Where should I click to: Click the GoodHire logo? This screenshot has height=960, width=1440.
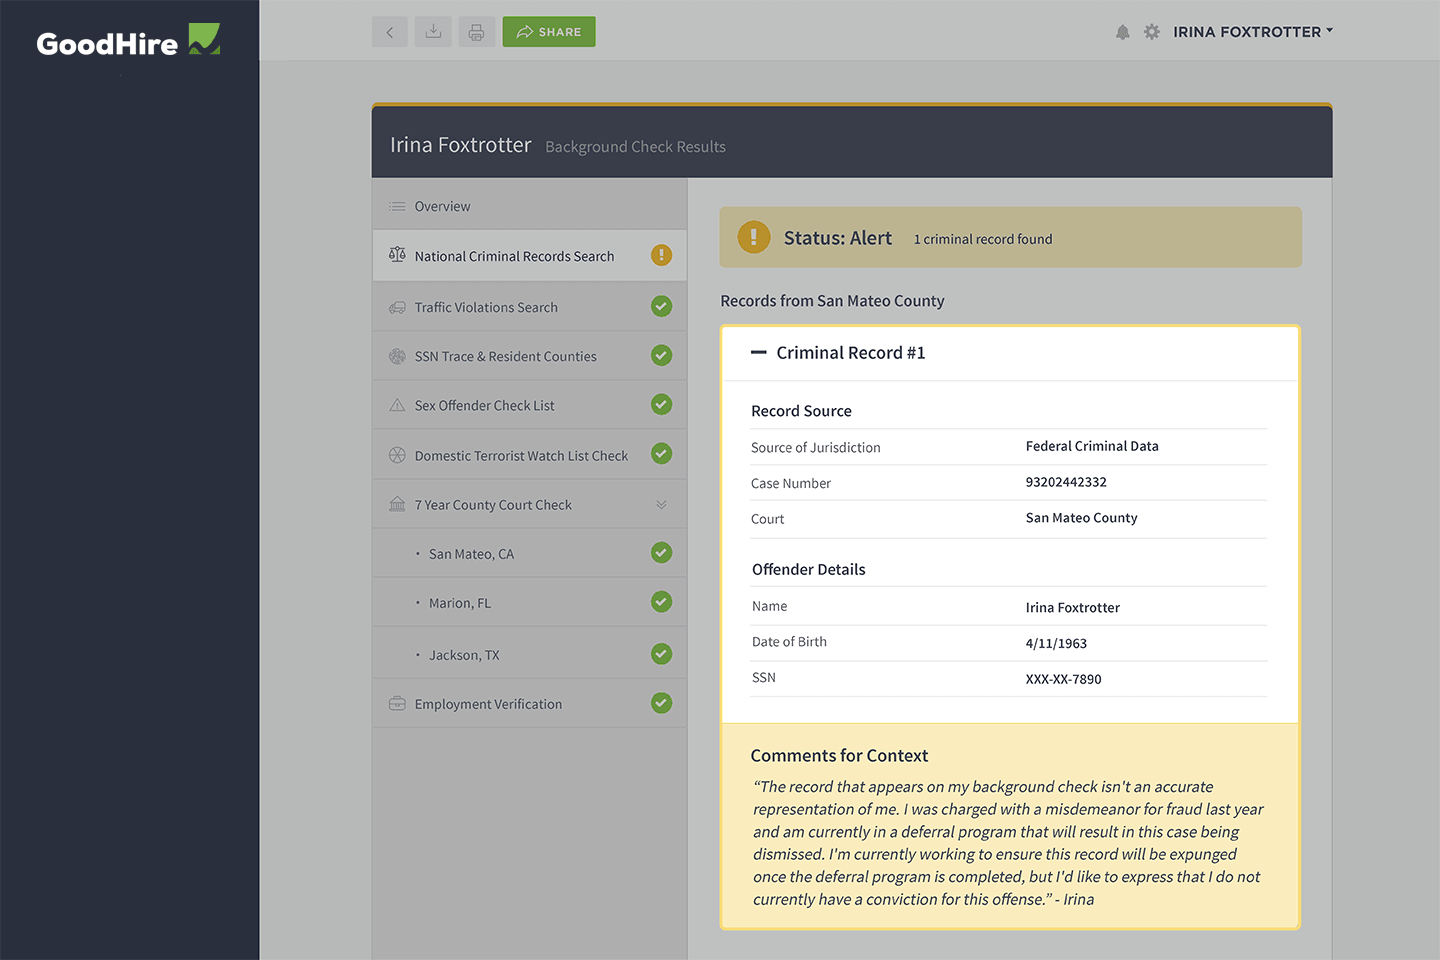click(x=128, y=40)
